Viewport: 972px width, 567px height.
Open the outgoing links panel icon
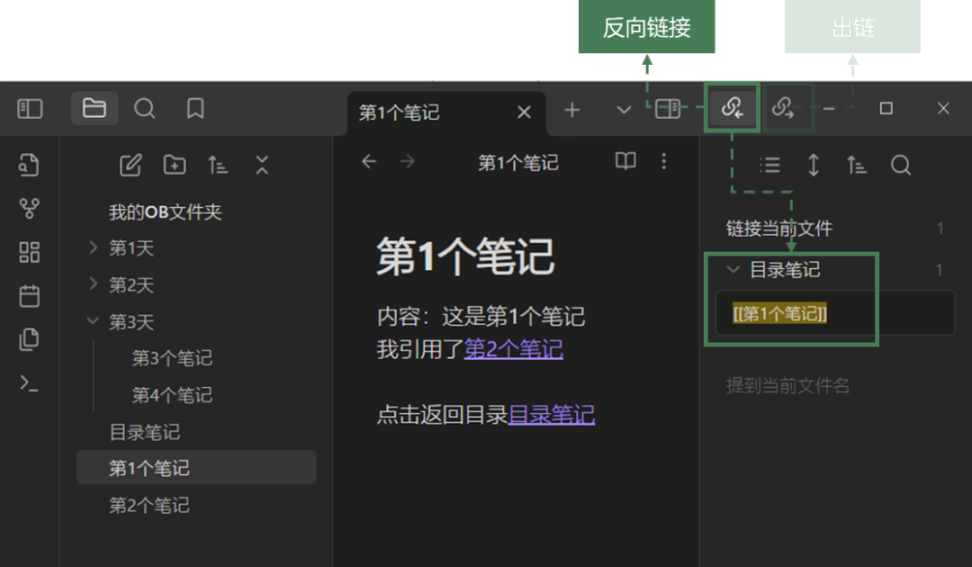pyautogui.click(x=783, y=108)
